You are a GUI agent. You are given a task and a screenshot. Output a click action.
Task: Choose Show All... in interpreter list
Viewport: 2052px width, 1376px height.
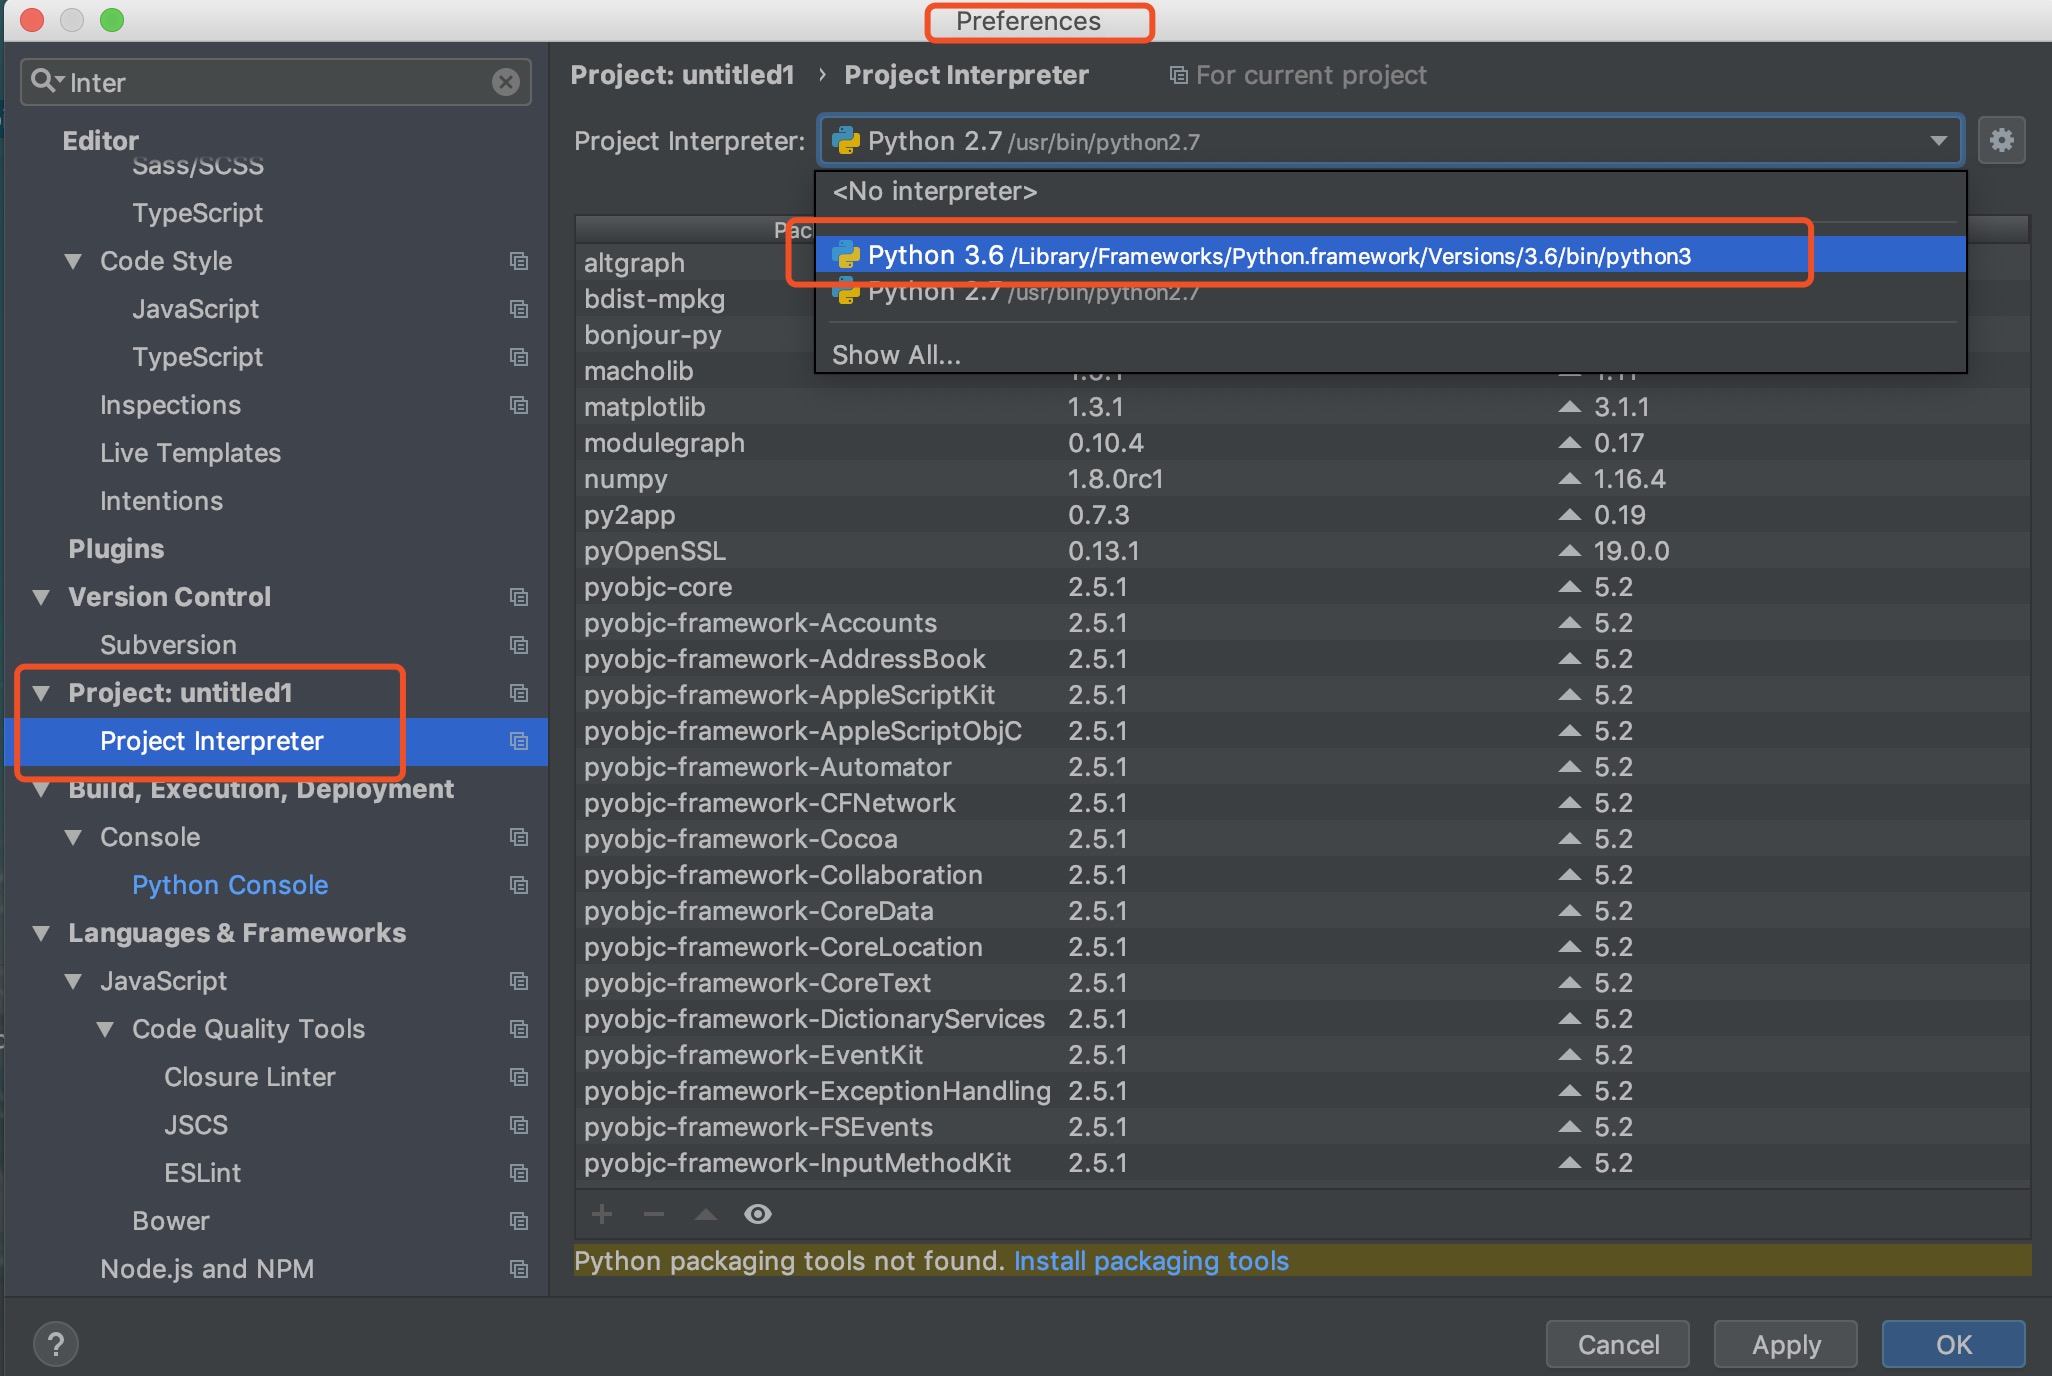[x=896, y=355]
